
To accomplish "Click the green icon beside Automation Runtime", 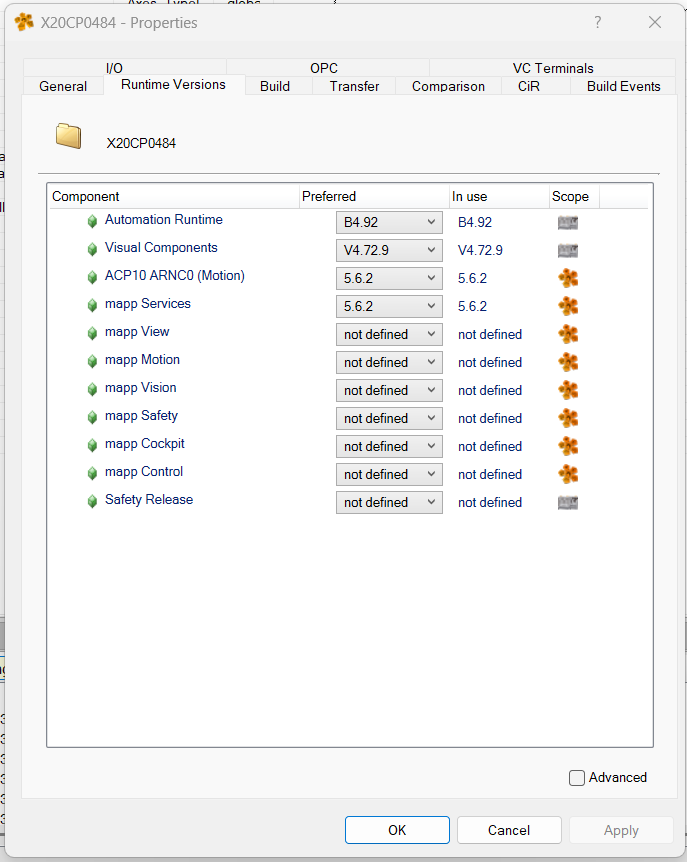I will (92, 222).
